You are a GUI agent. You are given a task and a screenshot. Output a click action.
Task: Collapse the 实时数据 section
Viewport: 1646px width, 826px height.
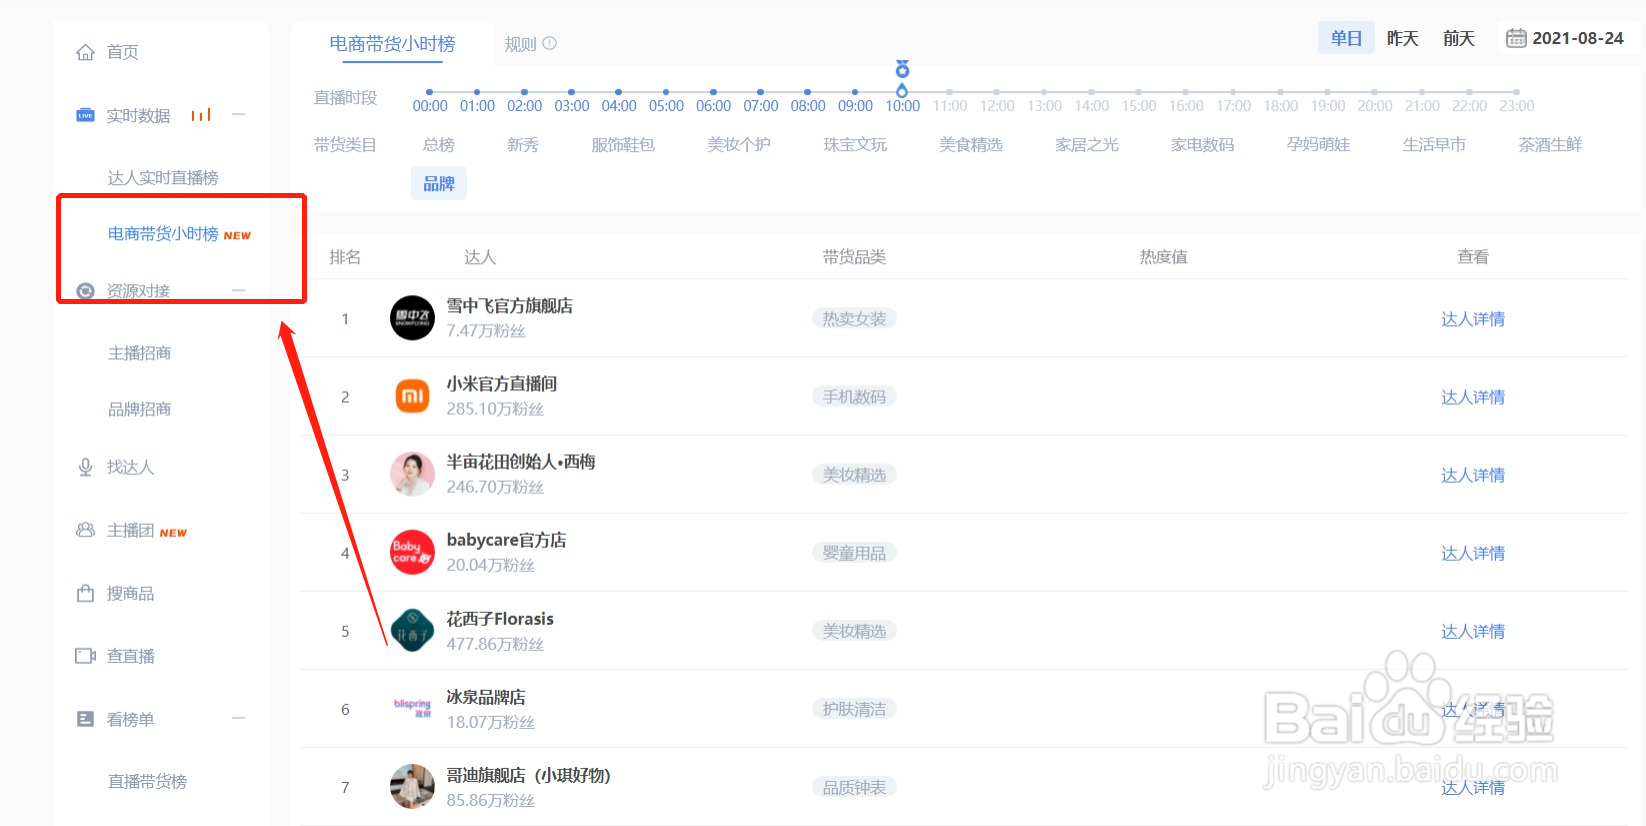[x=239, y=115]
